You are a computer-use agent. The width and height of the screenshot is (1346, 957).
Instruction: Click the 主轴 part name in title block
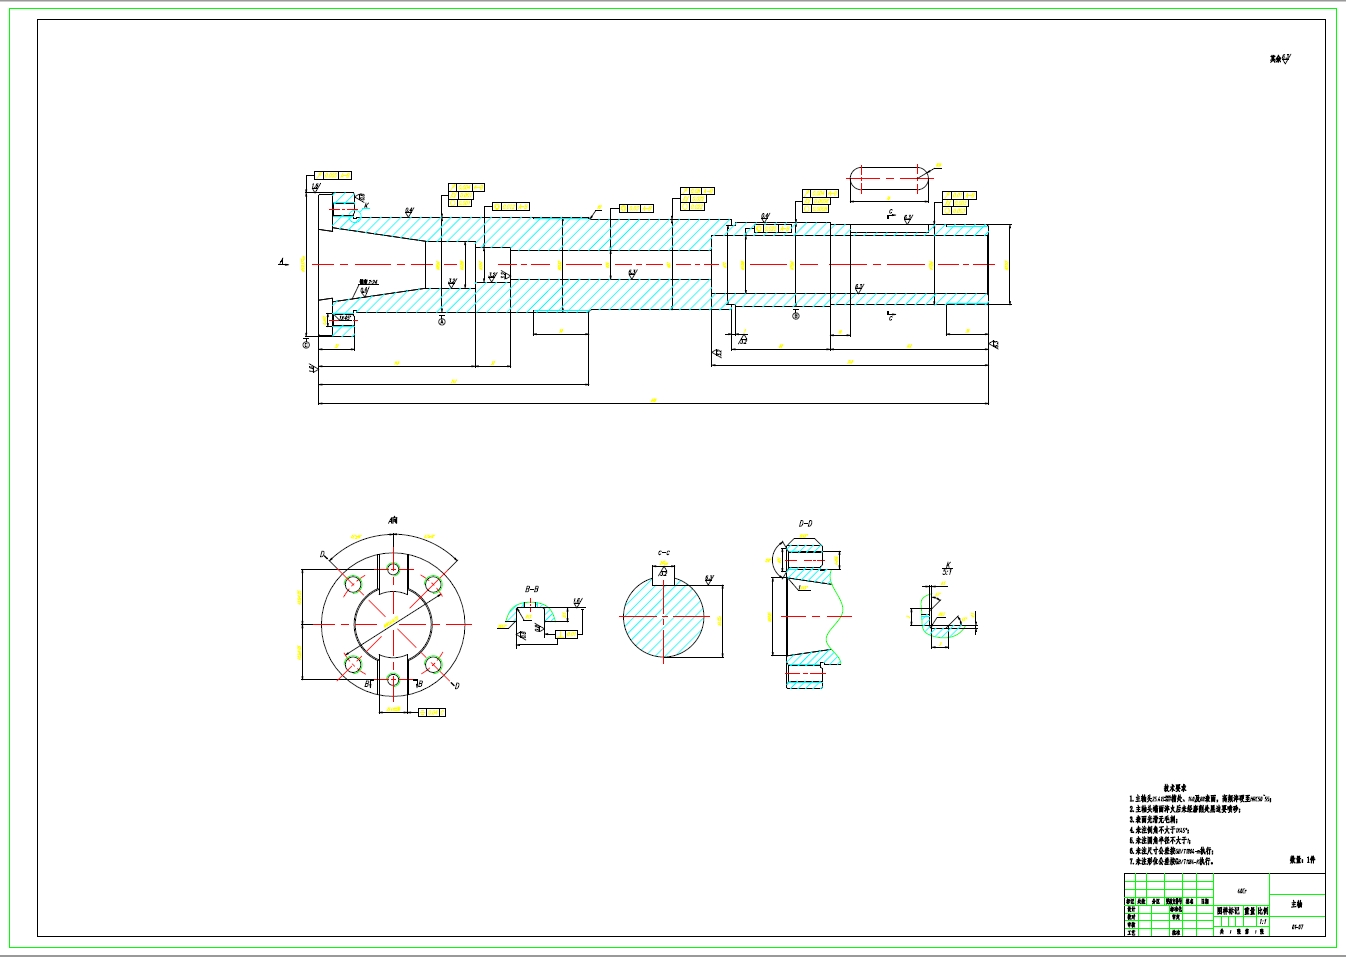pyautogui.click(x=1297, y=904)
